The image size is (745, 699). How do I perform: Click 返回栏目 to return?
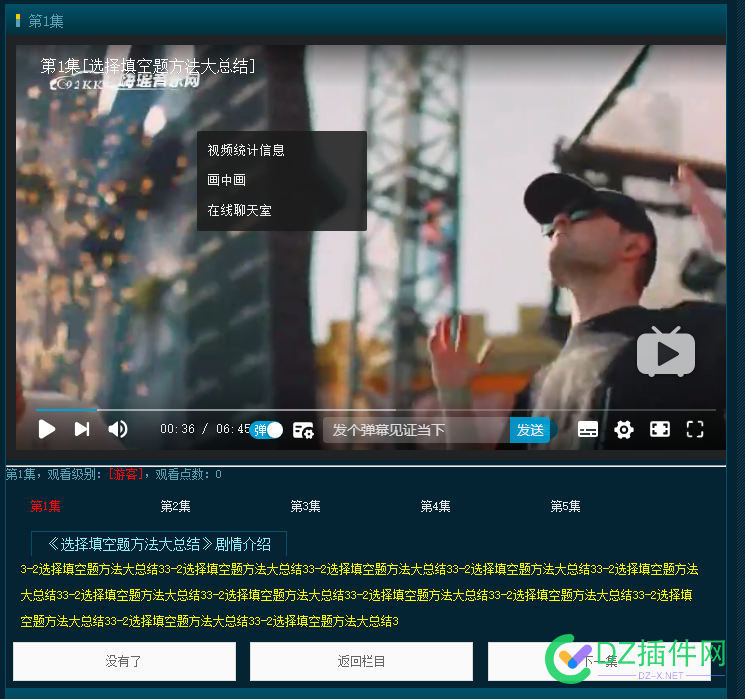click(x=361, y=661)
